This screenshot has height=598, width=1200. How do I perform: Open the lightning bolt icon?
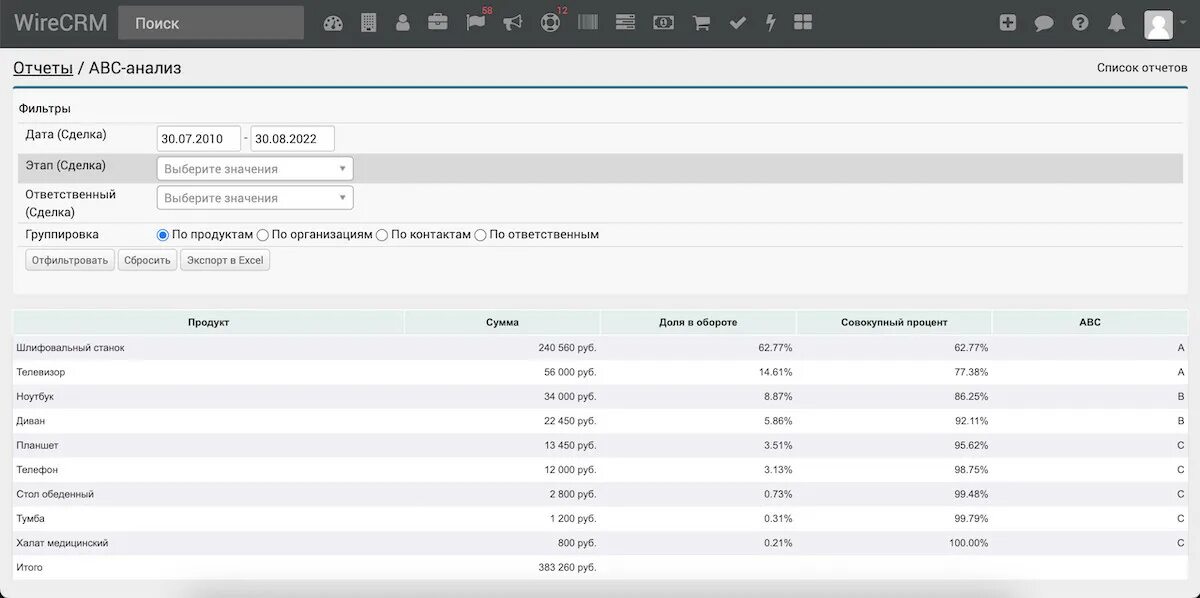click(770, 23)
